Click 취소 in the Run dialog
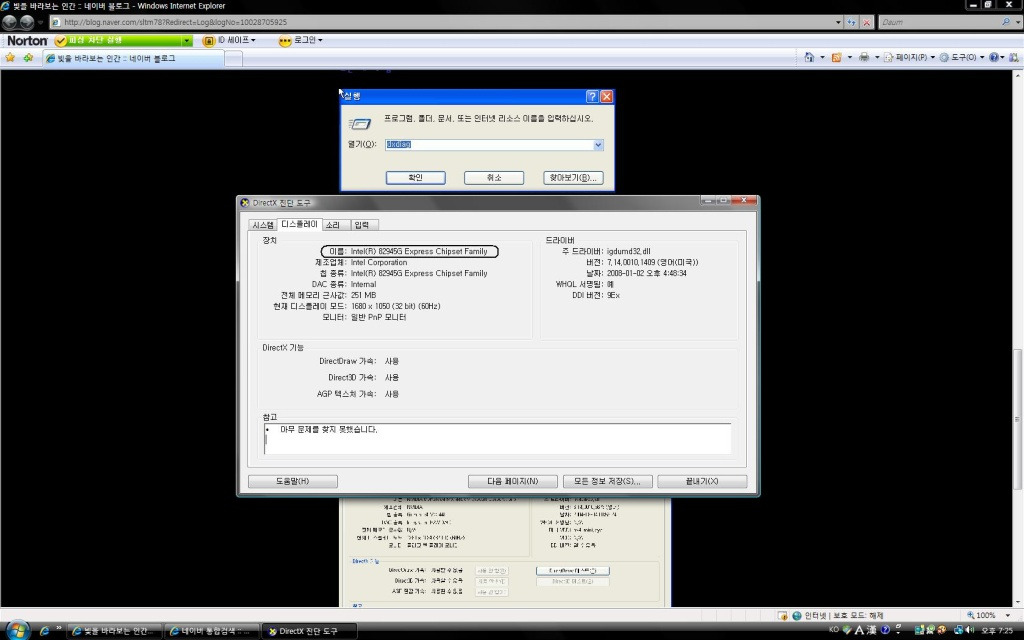 (x=494, y=178)
